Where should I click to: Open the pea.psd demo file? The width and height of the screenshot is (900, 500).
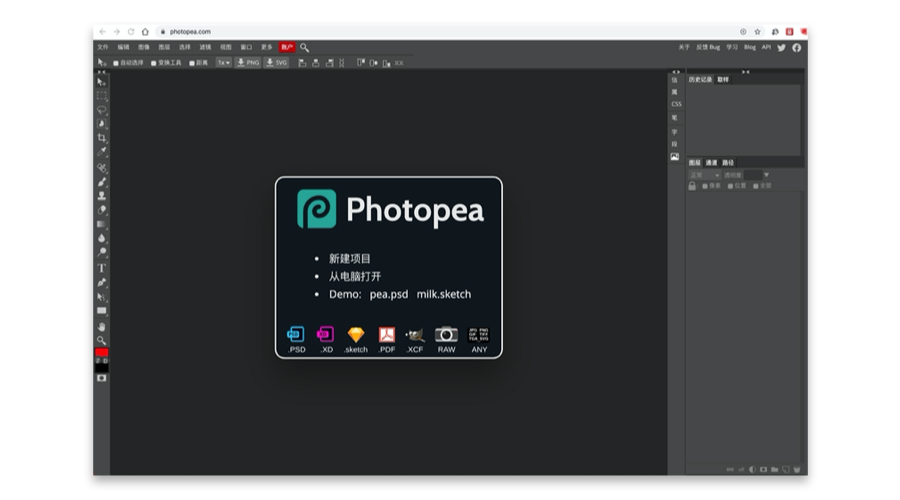[x=389, y=294]
